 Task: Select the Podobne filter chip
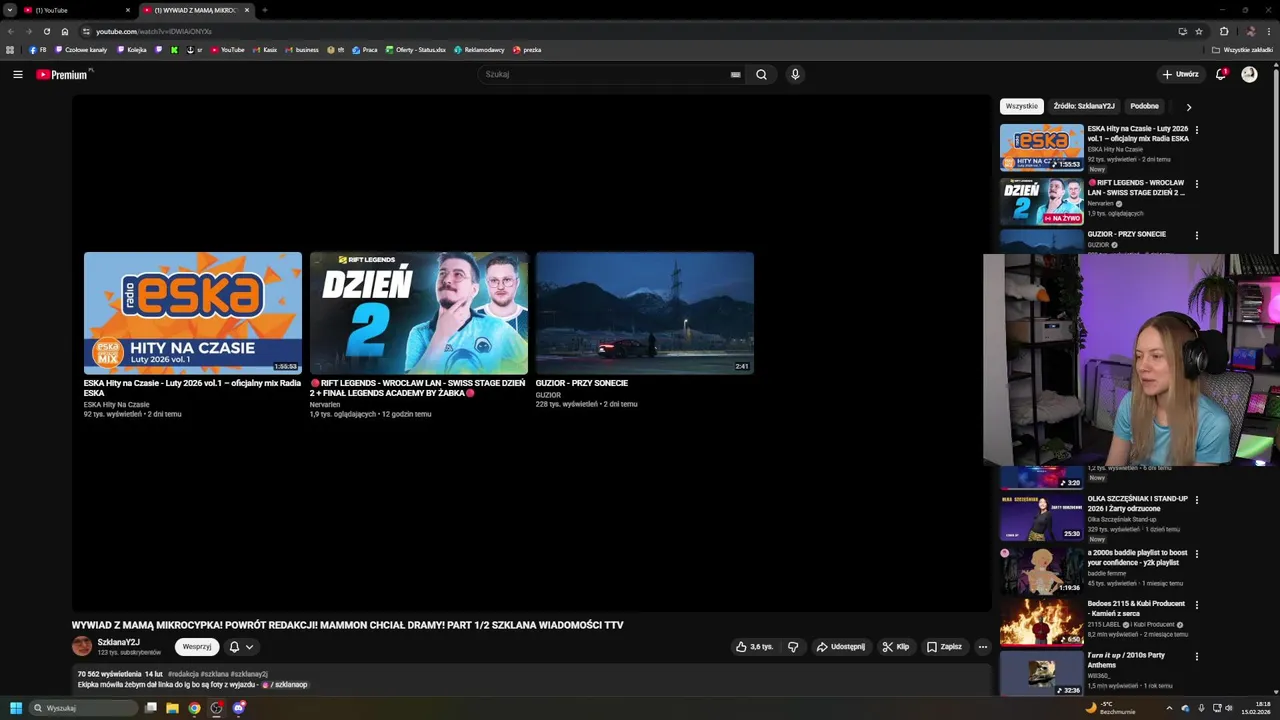tap(1145, 106)
